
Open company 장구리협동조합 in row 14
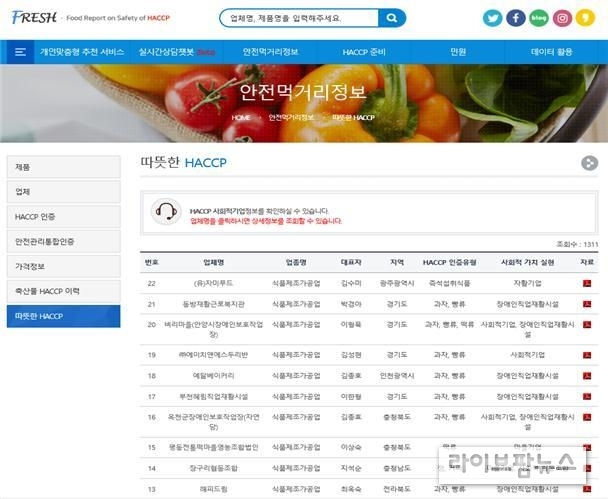tap(213, 468)
